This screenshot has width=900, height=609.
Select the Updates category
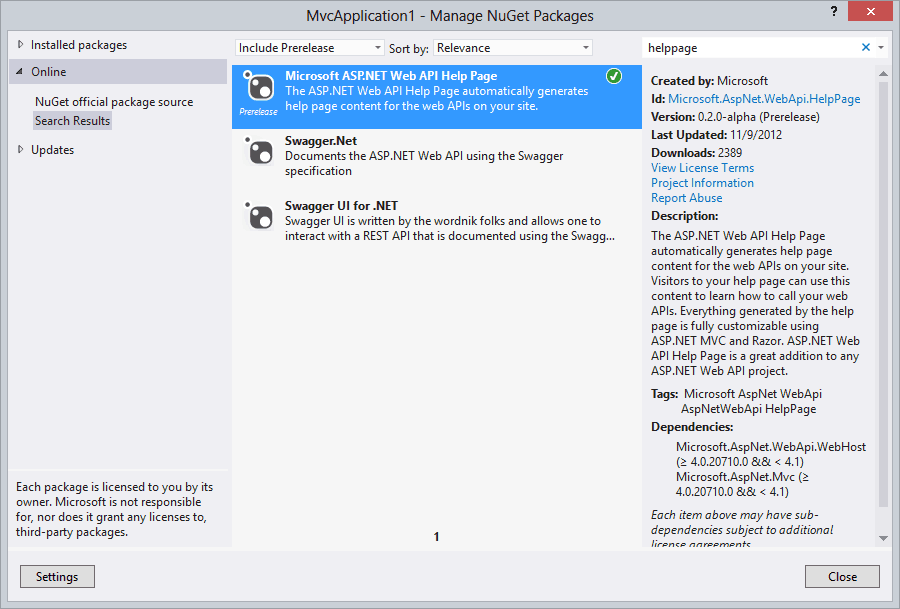tap(52, 150)
